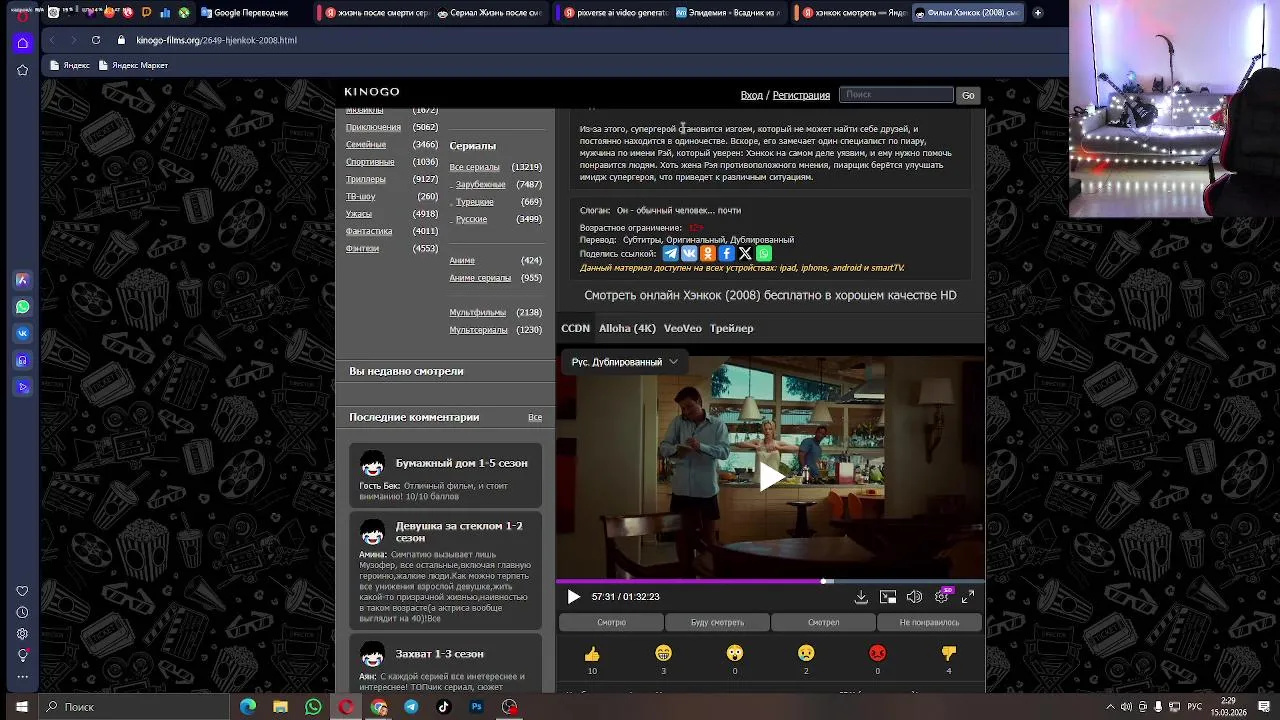Open the Вход login link
1280x720 pixels.
pyautogui.click(x=751, y=95)
